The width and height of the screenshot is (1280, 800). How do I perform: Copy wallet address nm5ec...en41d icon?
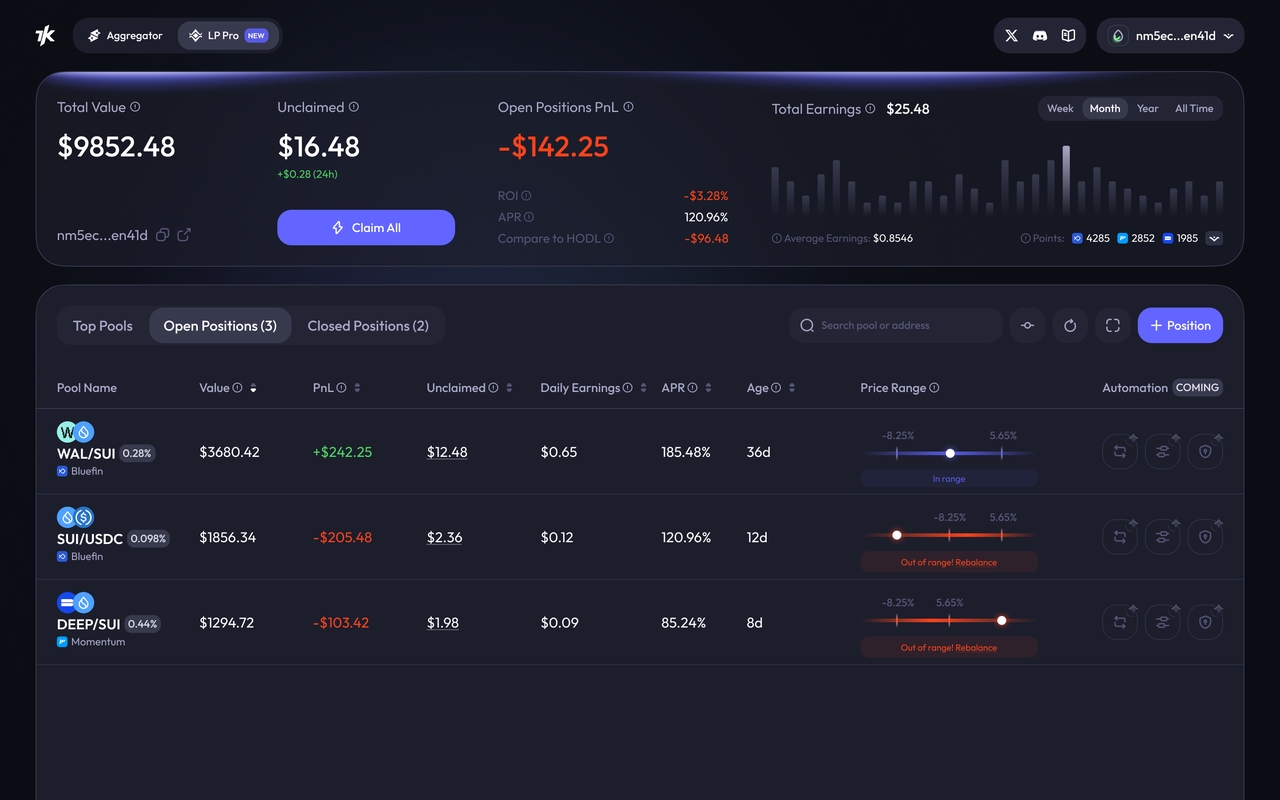162,235
